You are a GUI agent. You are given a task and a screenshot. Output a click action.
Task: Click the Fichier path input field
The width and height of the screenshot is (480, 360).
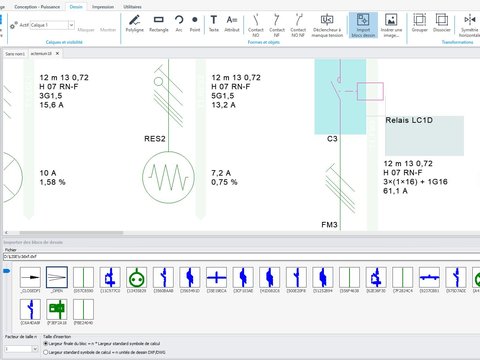[241, 257]
